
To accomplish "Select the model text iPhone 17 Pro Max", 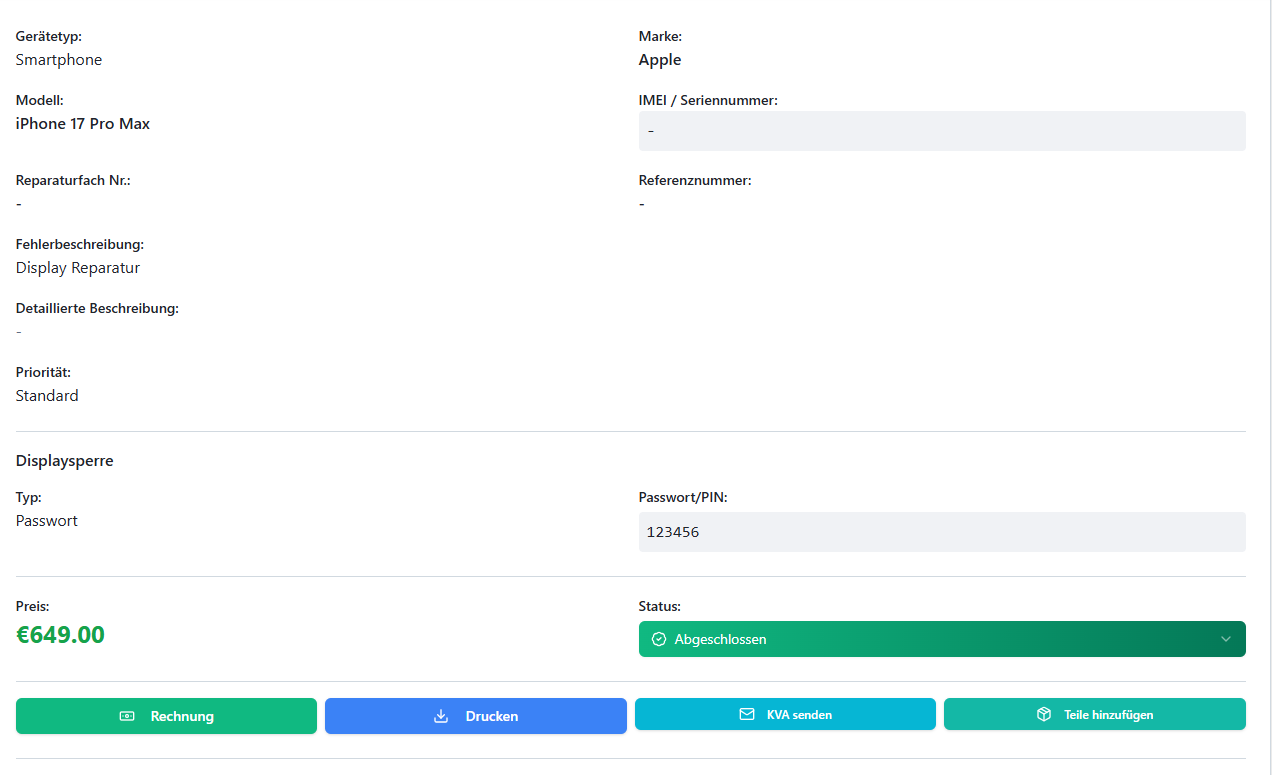I will coord(83,124).
